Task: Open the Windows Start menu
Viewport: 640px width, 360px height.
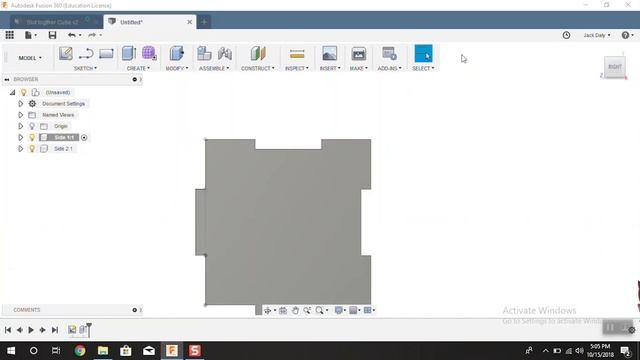Action: [x=11, y=351]
